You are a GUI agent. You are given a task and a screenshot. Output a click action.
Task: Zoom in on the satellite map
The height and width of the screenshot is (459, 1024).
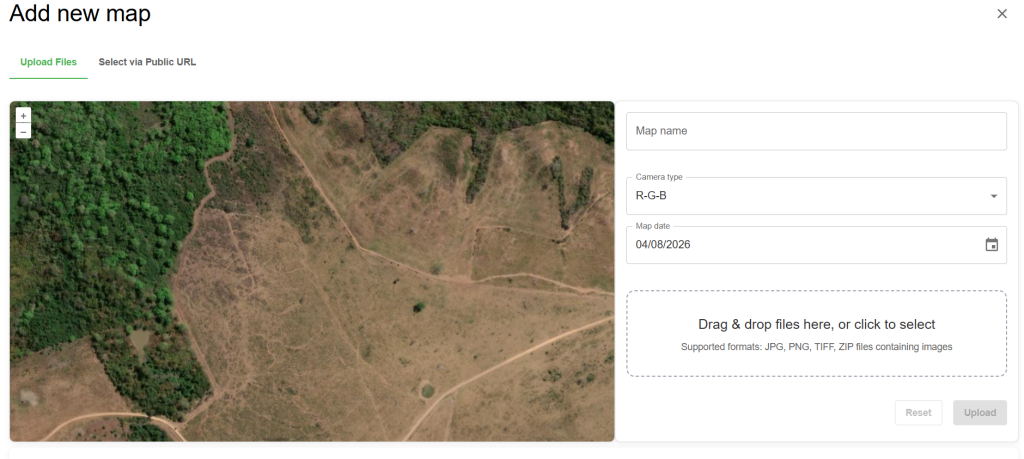pyautogui.click(x=24, y=116)
